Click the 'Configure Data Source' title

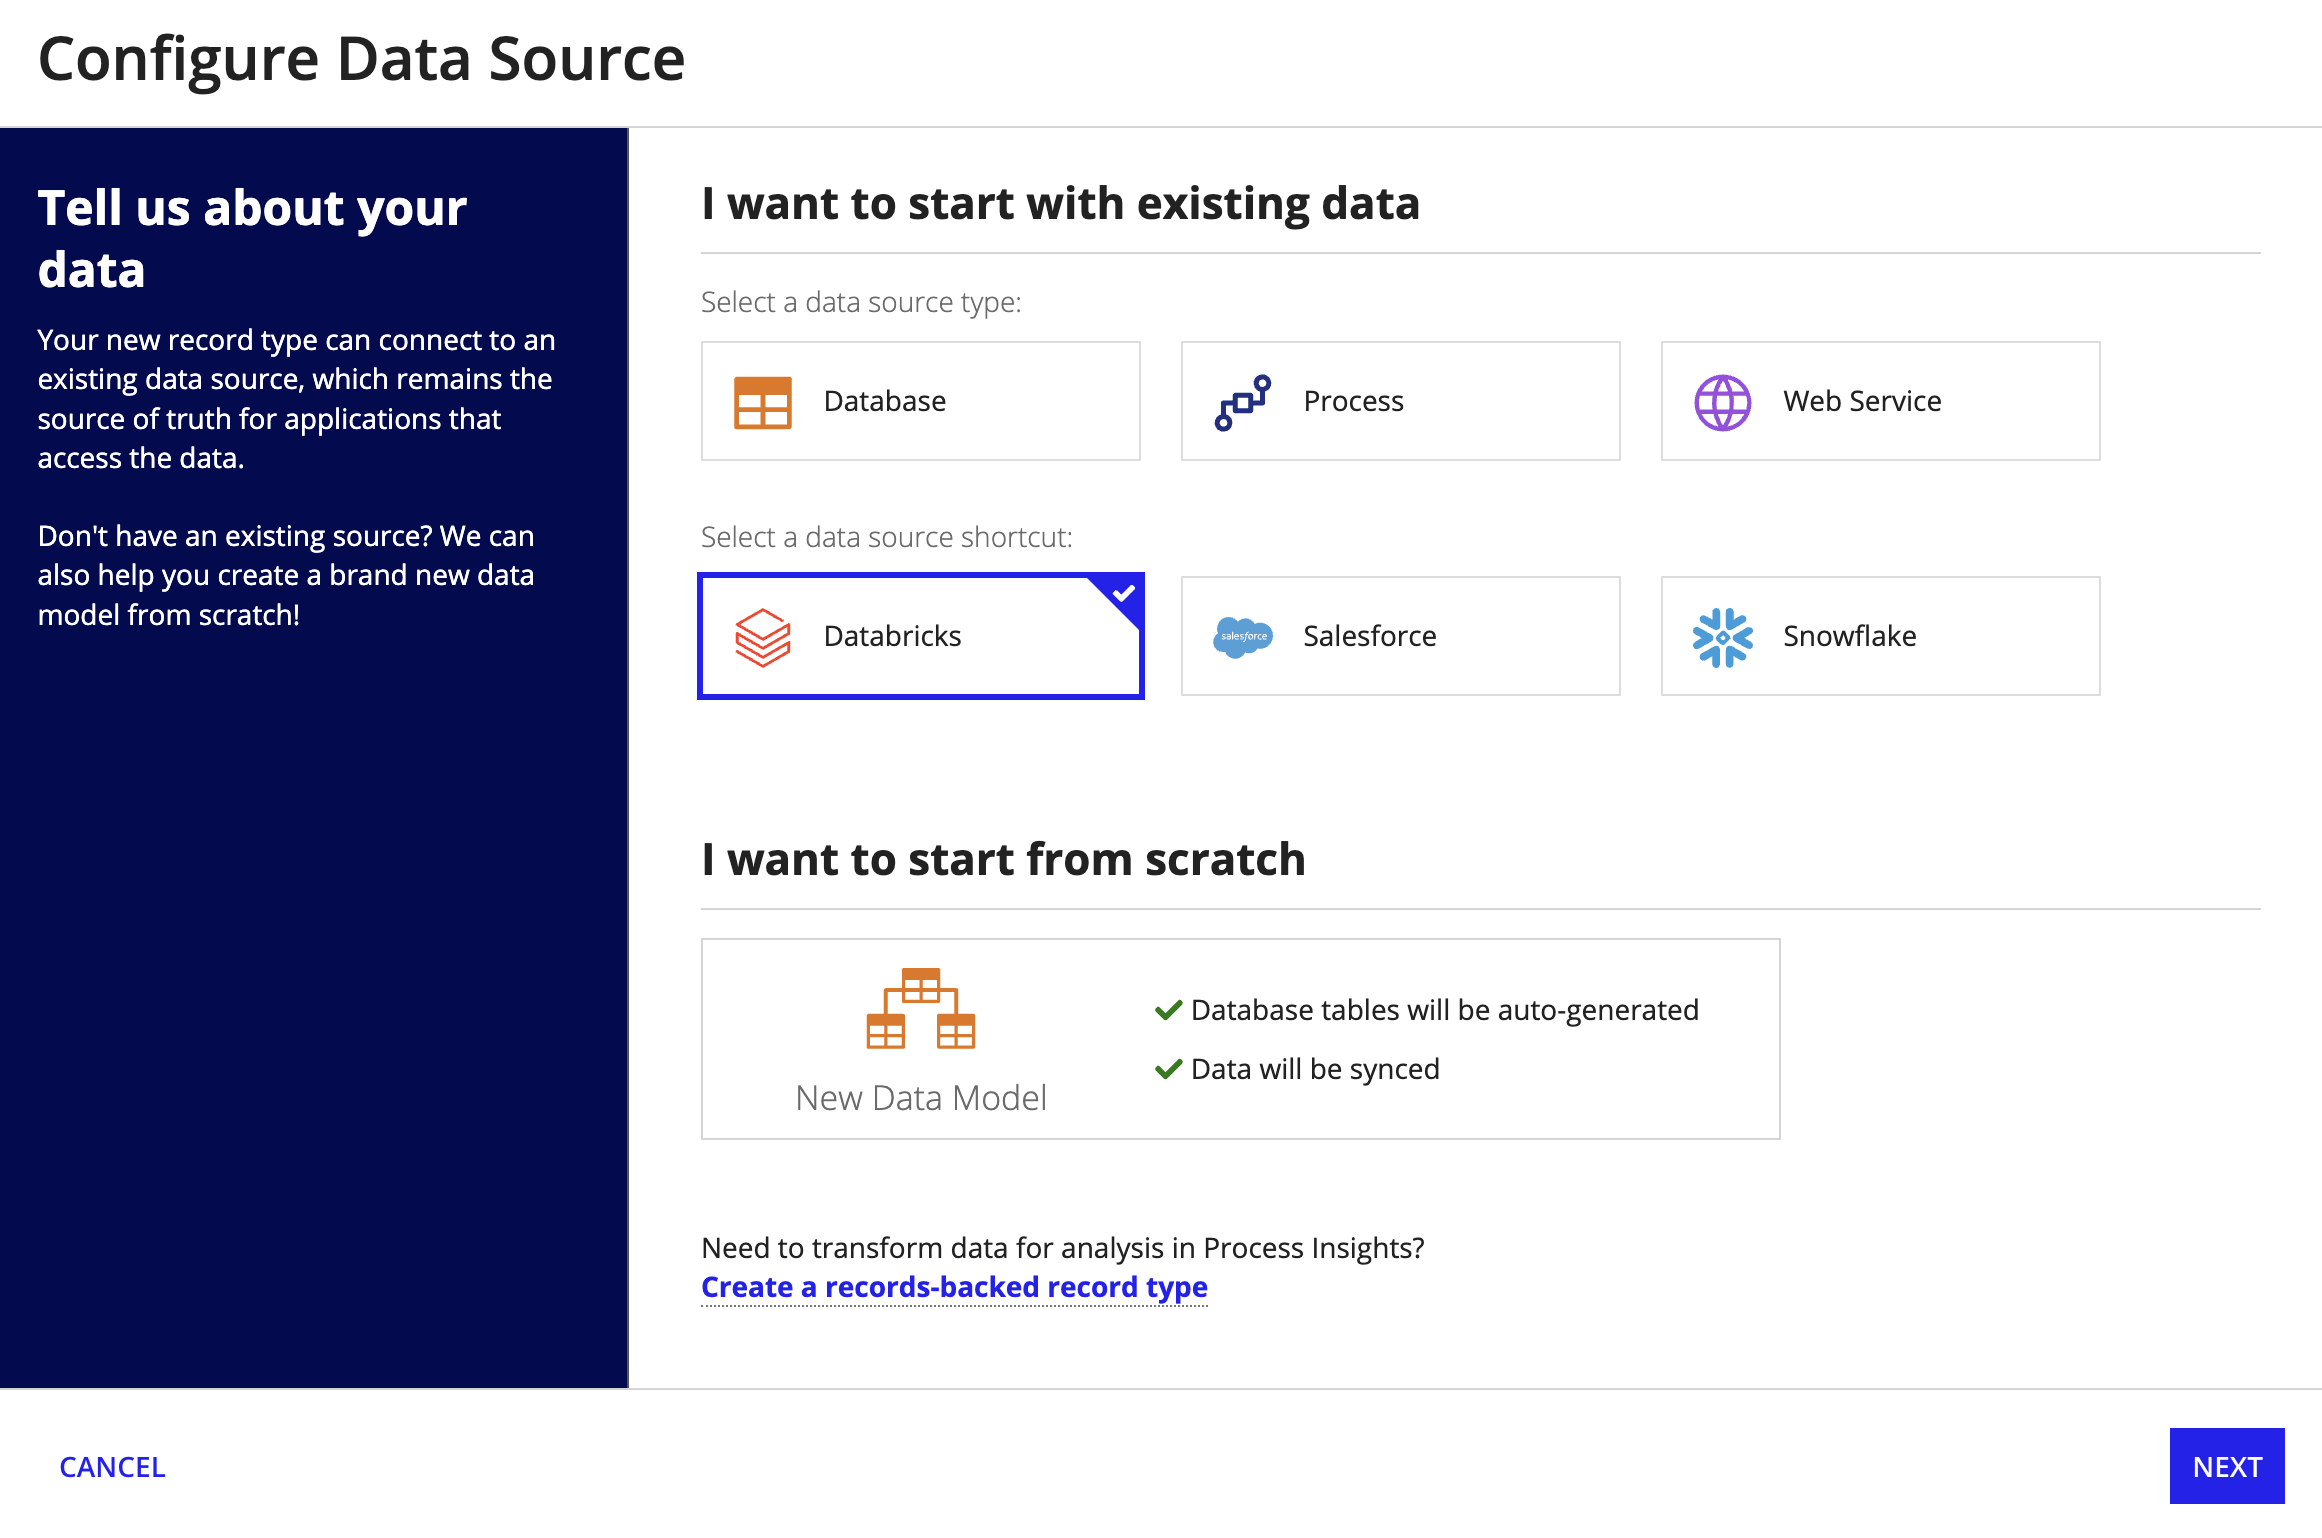361,60
